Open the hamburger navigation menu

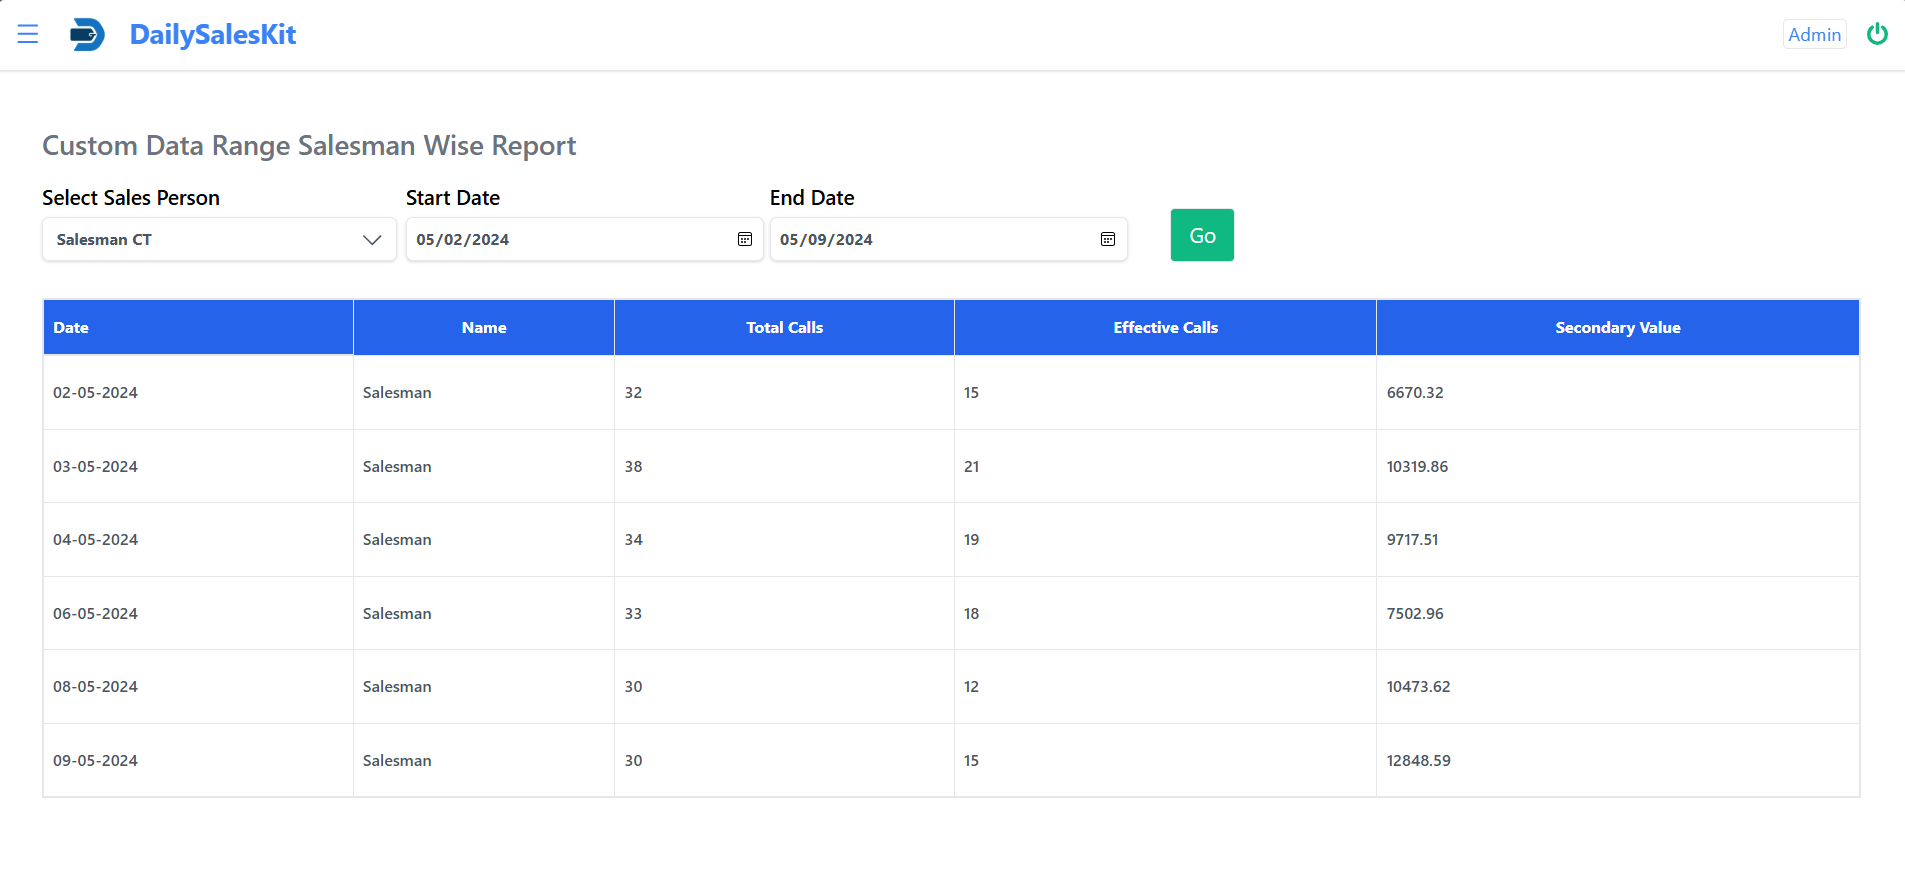(28, 34)
